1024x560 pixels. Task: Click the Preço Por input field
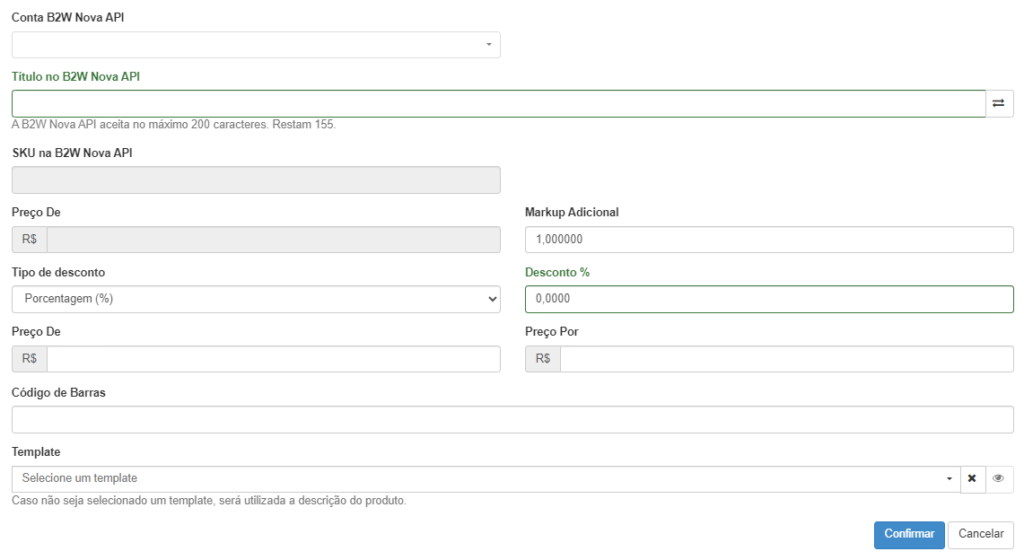pyautogui.click(x=787, y=359)
